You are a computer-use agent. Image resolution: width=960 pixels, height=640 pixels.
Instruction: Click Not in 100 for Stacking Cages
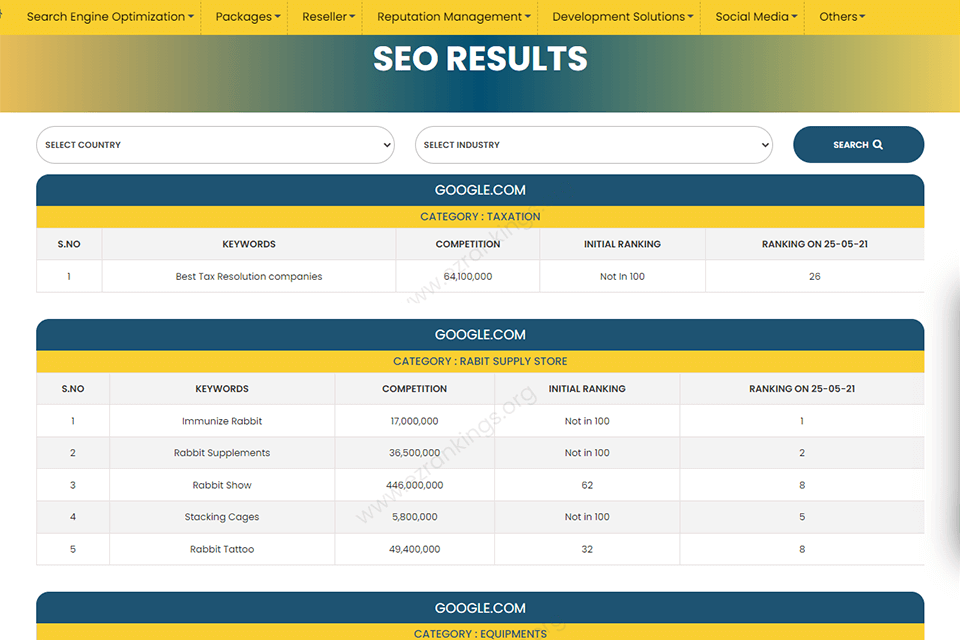pyautogui.click(x=587, y=517)
